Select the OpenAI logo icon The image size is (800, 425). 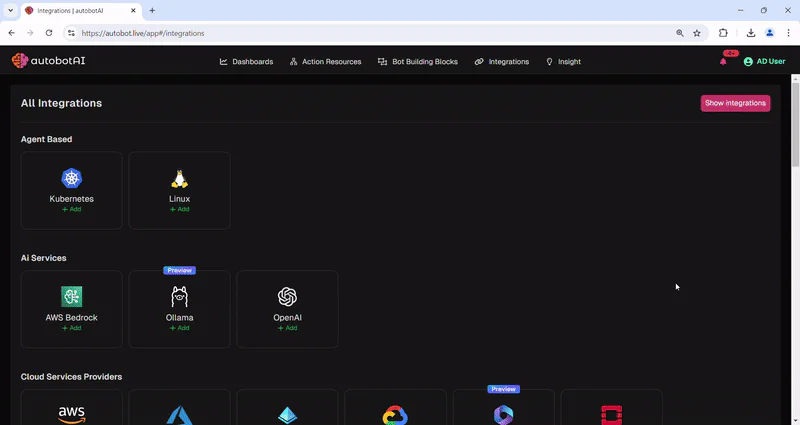click(287, 296)
